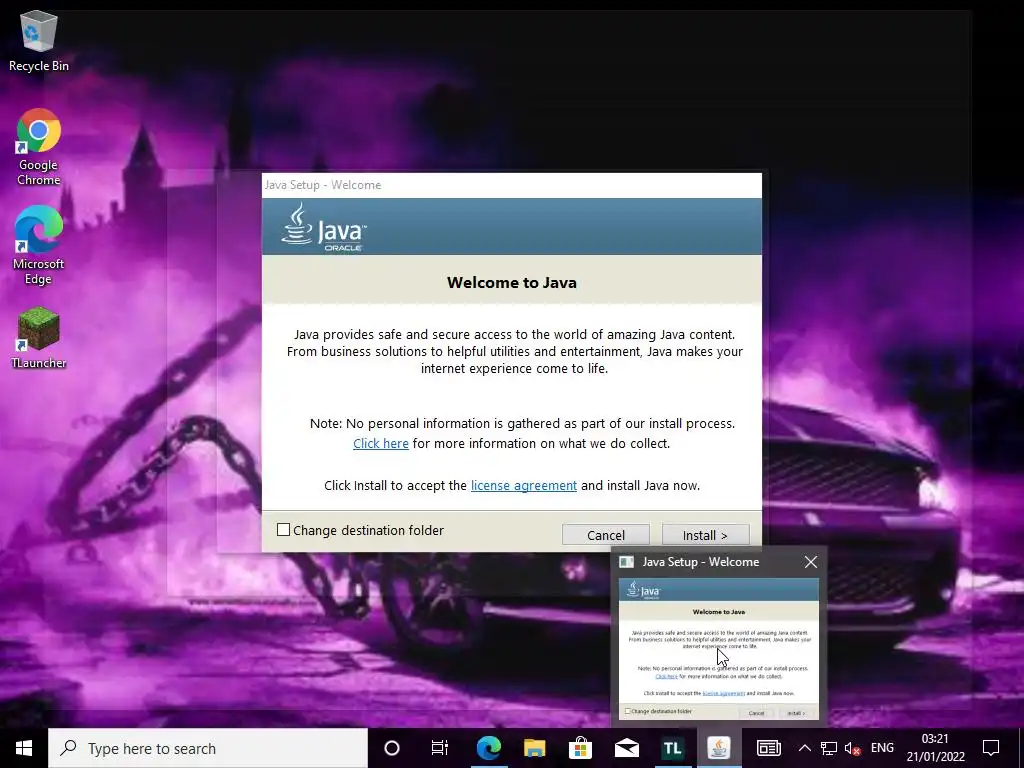The image size is (1024, 768).
Task: Select the Java Setup window preview thumbnail
Action: (718, 648)
